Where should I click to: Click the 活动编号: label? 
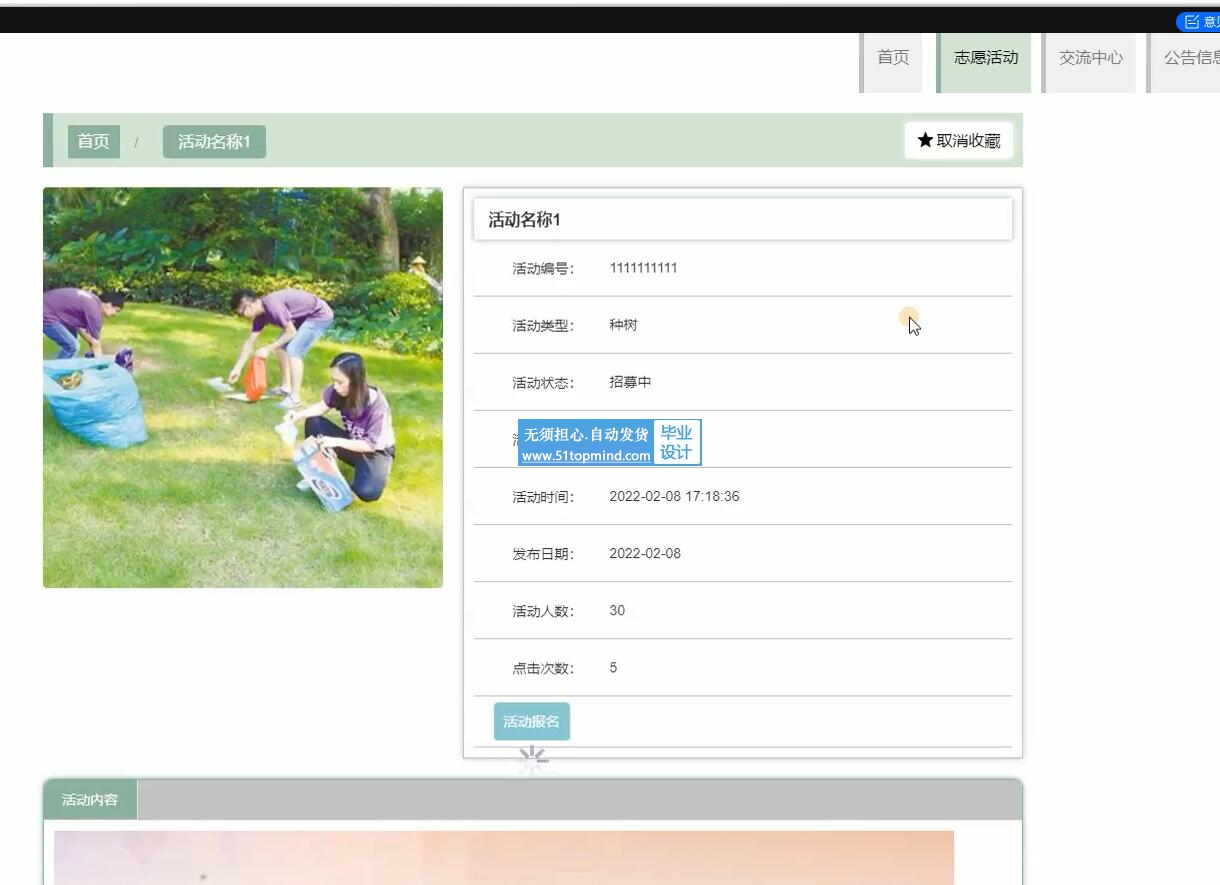point(544,268)
